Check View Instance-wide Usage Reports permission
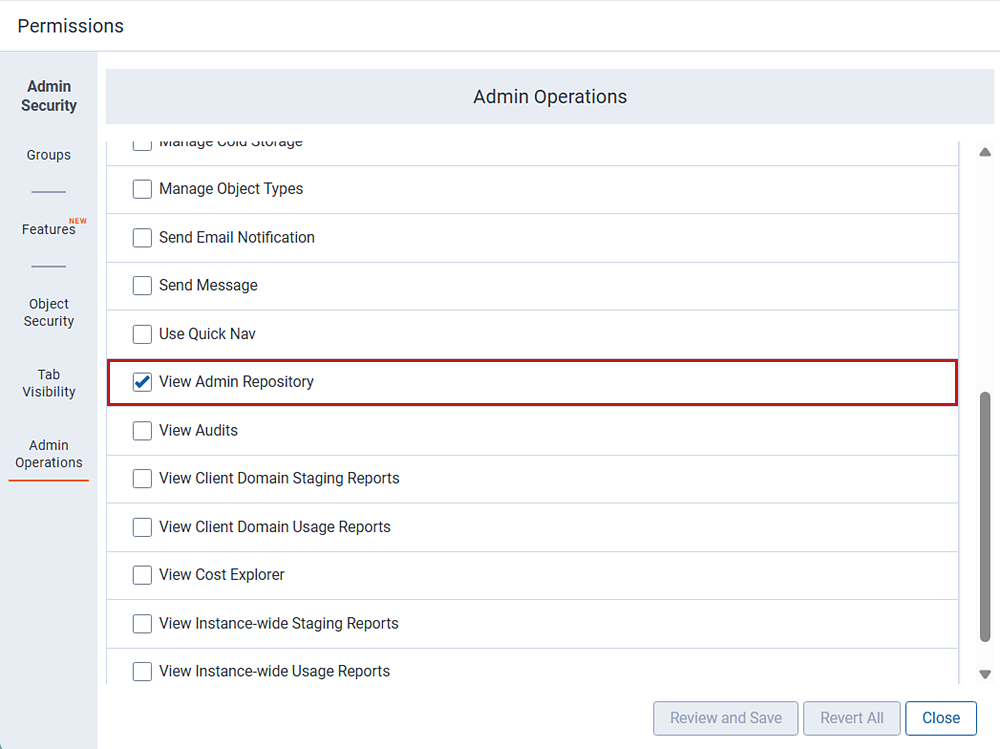This screenshot has height=749, width=1000. (x=142, y=671)
